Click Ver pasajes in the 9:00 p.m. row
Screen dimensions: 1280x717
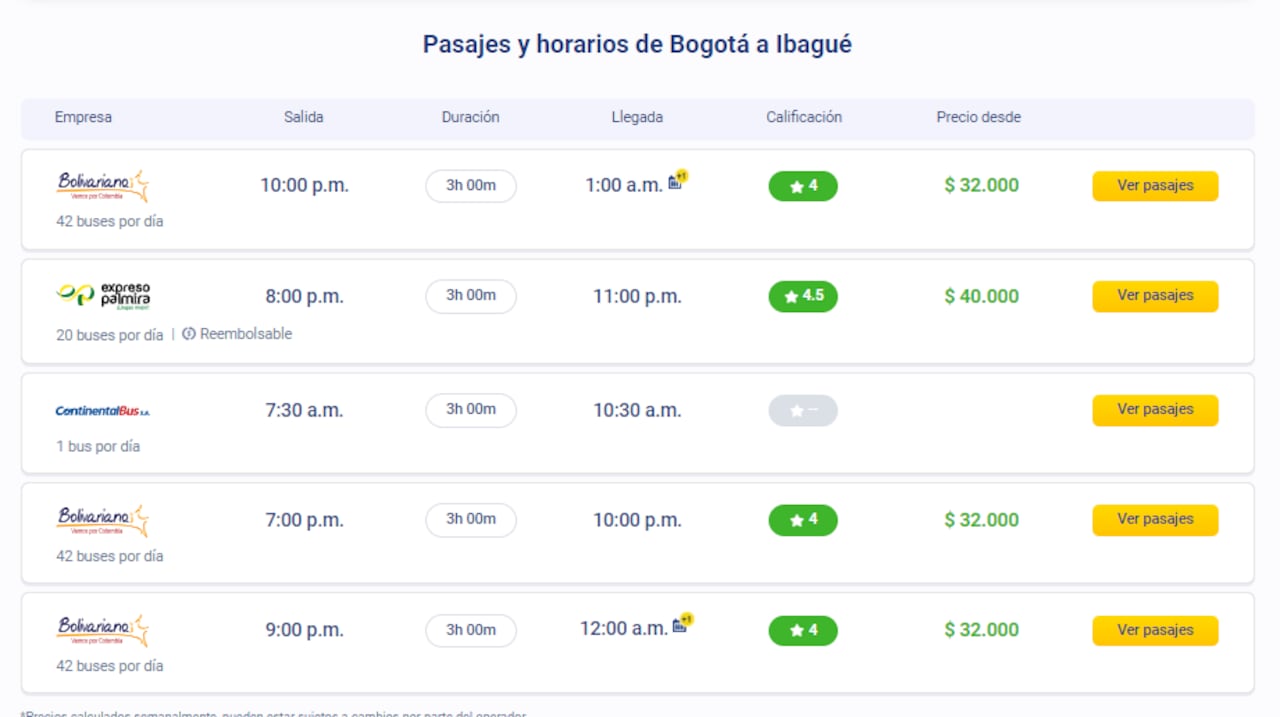coord(1155,630)
